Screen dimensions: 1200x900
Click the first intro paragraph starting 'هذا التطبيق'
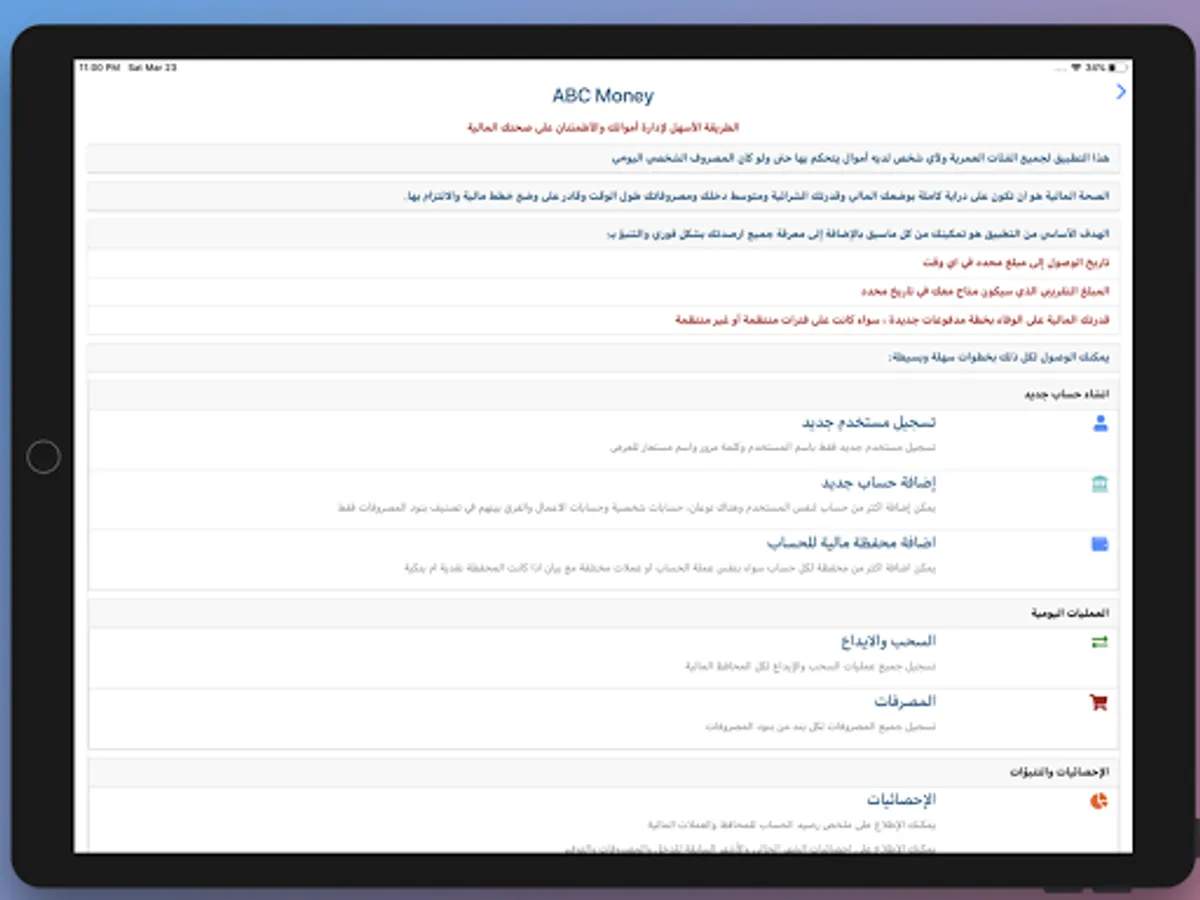point(861,158)
